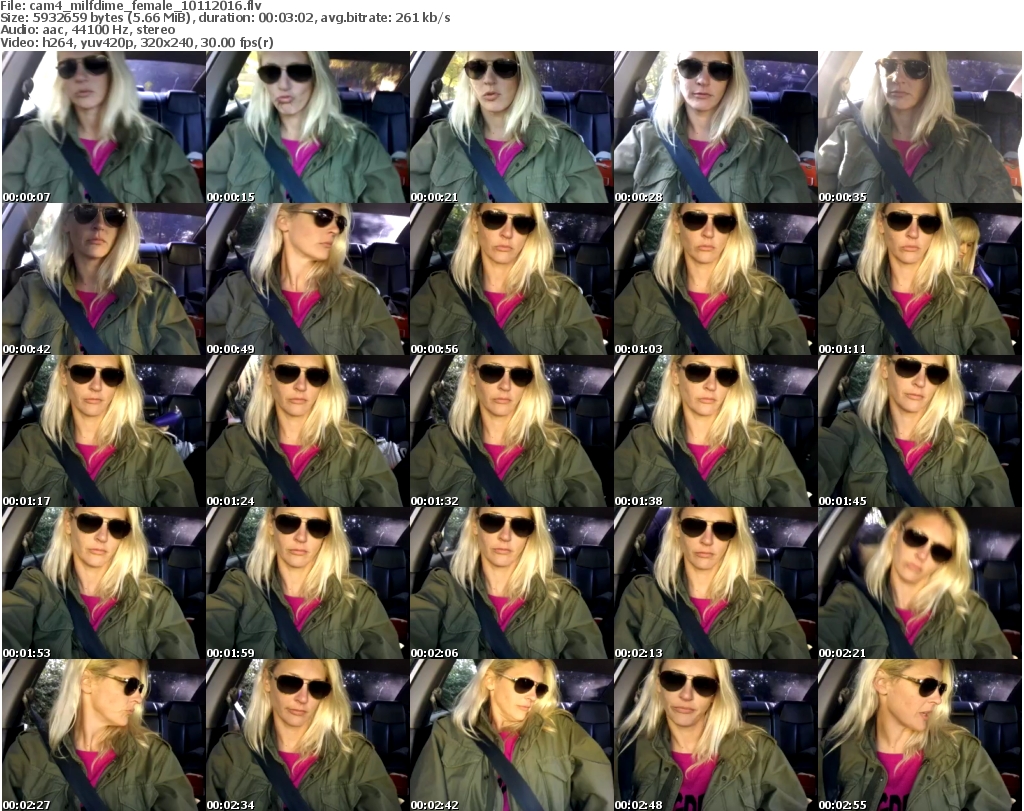
Task: Open the frame stamped 00:02:48
Action: [x=715, y=735]
